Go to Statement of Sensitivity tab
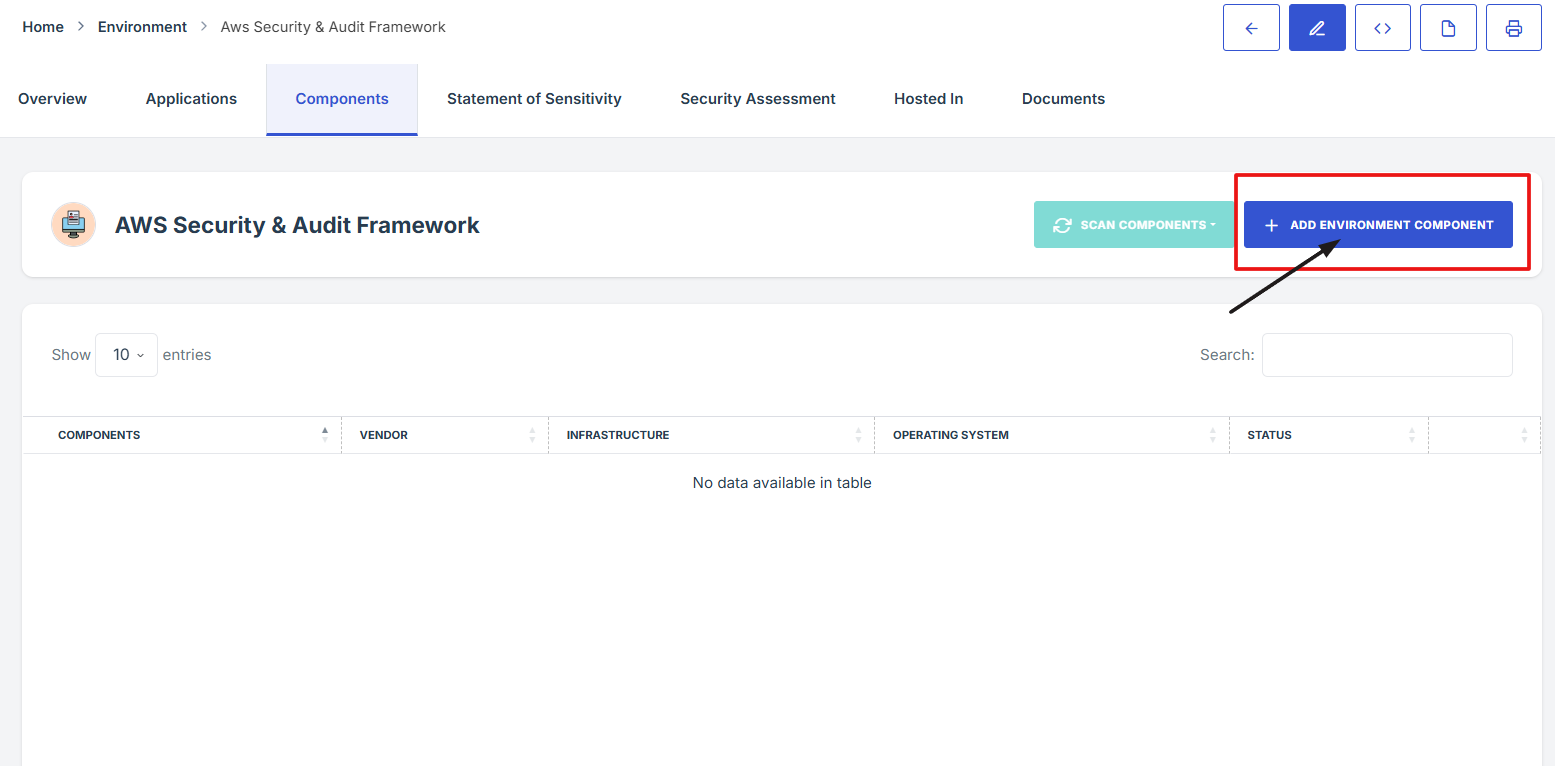 point(534,99)
